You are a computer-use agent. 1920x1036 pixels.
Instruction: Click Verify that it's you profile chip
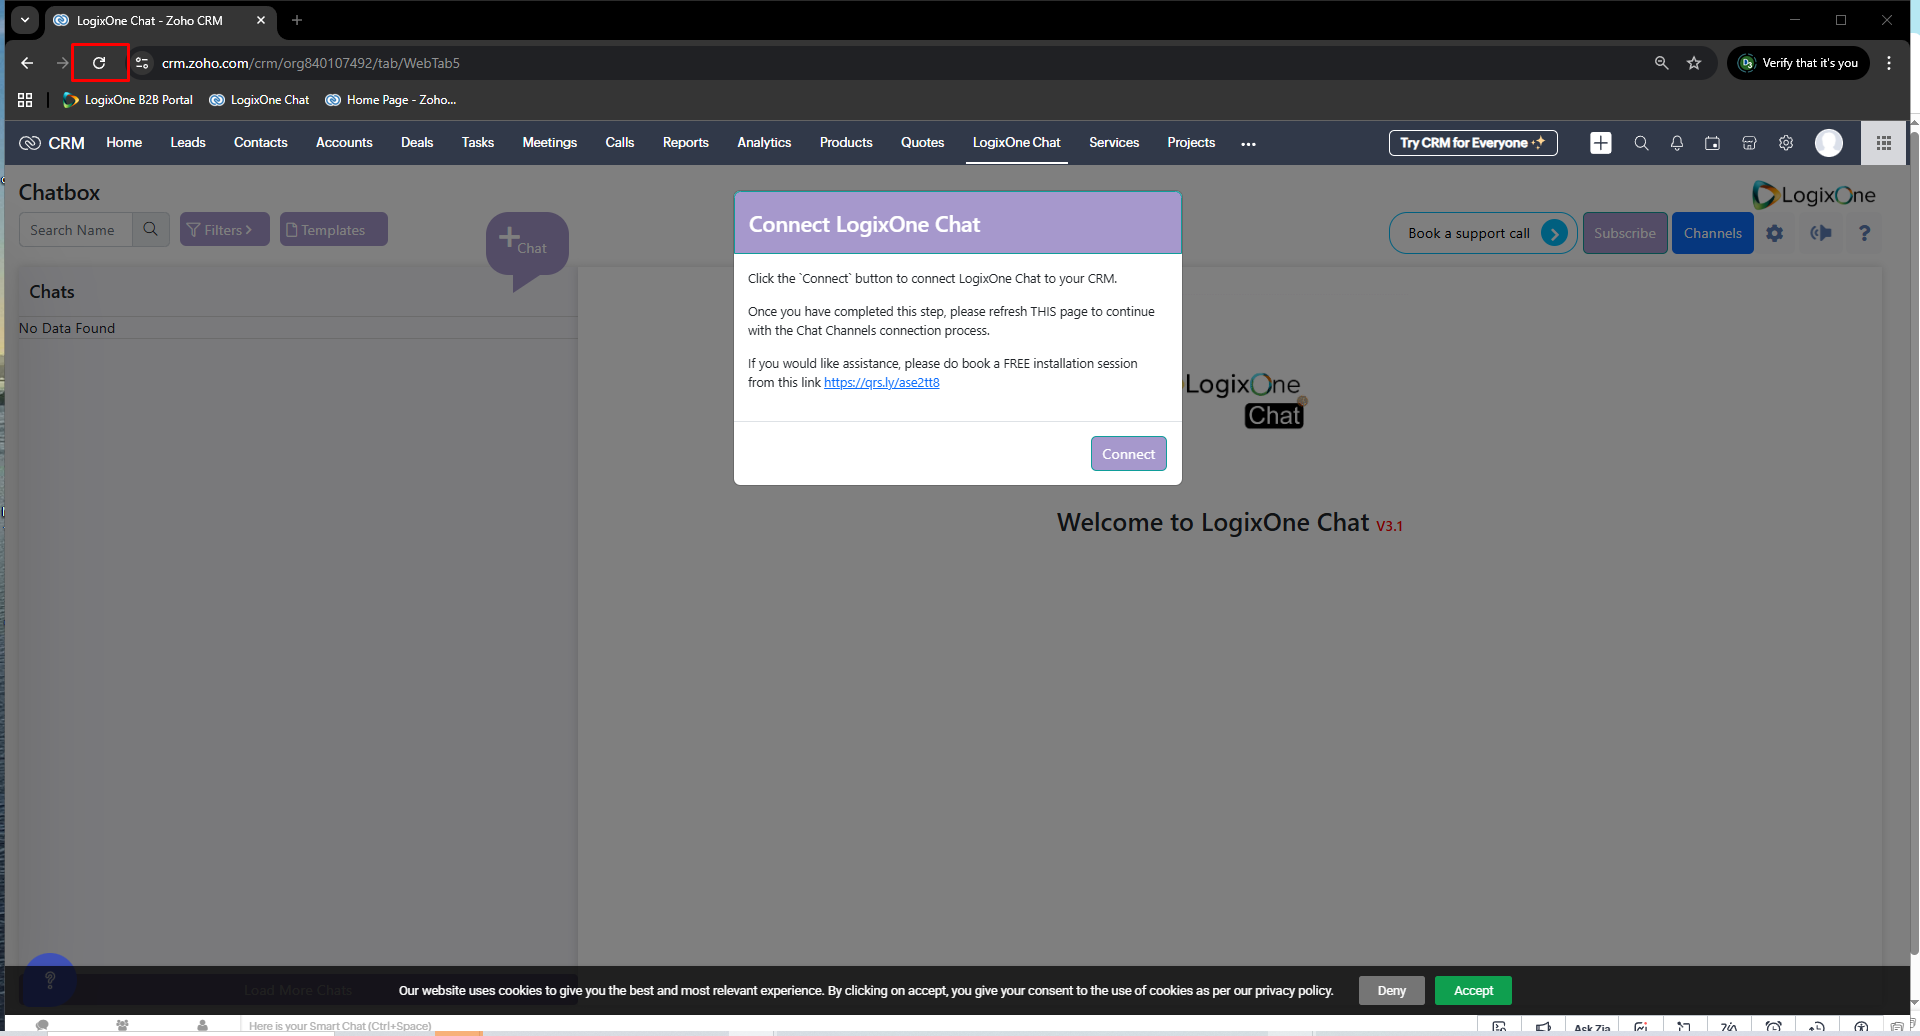click(x=1799, y=63)
